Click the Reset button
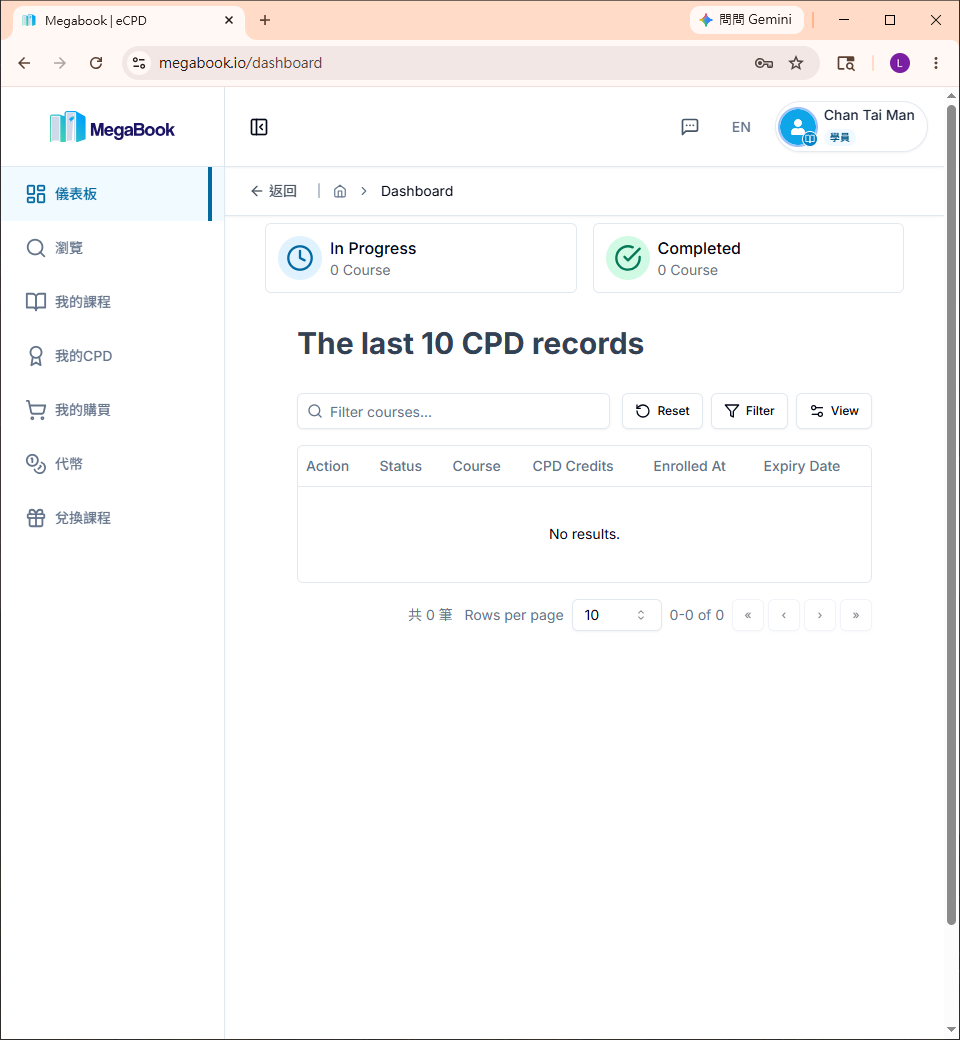Screen dimensions: 960x1040 [x=662, y=411]
